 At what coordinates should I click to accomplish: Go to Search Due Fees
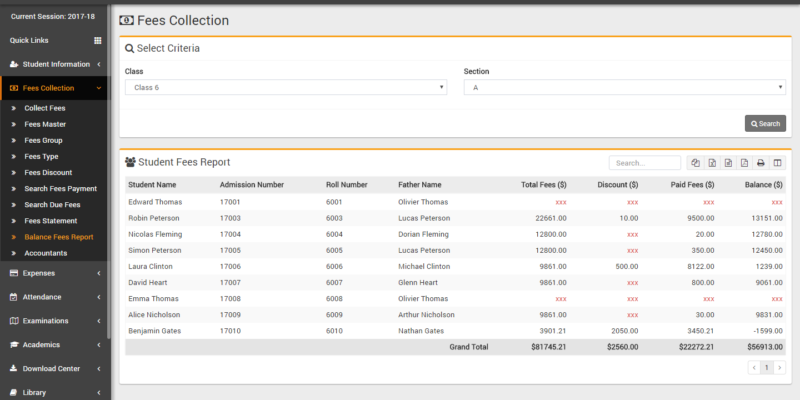[x=52, y=205]
